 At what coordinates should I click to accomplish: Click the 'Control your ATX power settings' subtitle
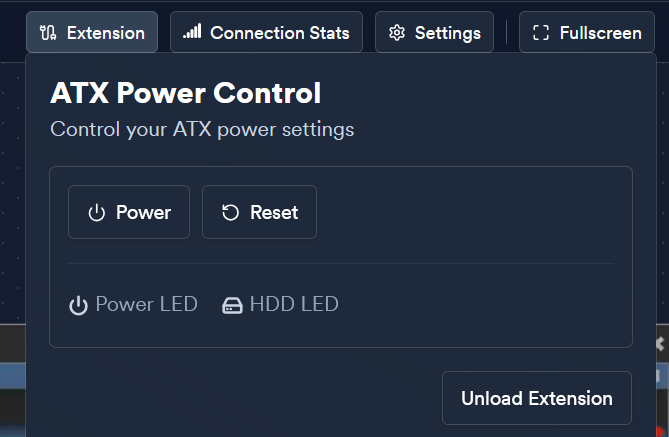pyautogui.click(x=202, y=129)
